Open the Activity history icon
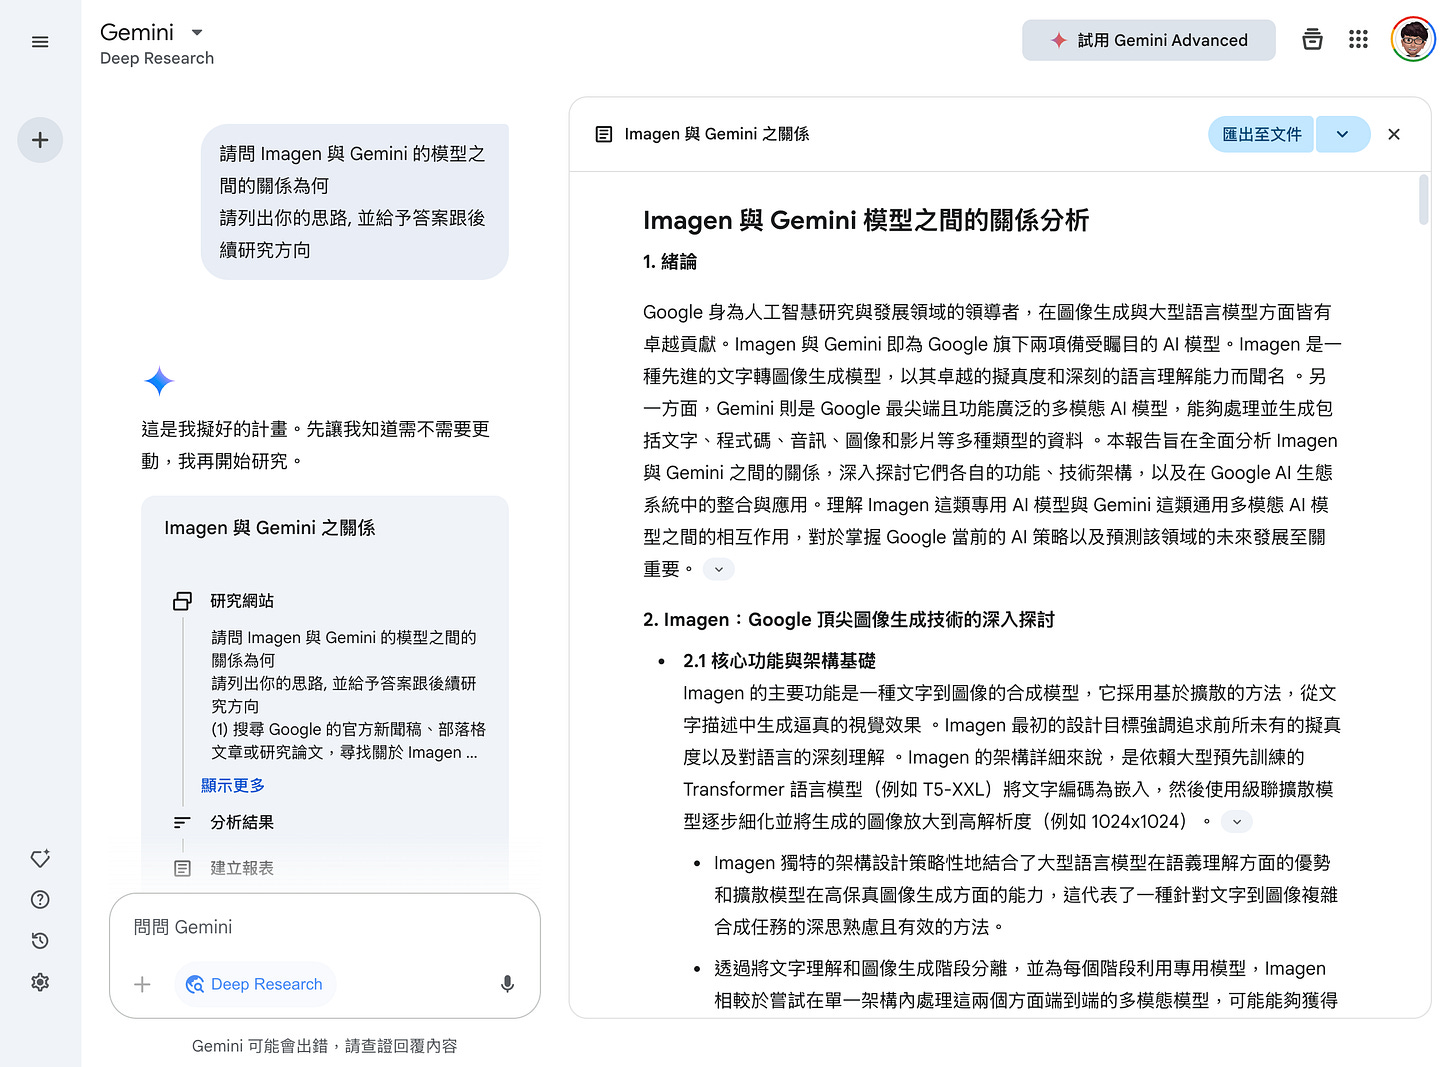The image size is (1456, 1067). click(x=40, y=940)
